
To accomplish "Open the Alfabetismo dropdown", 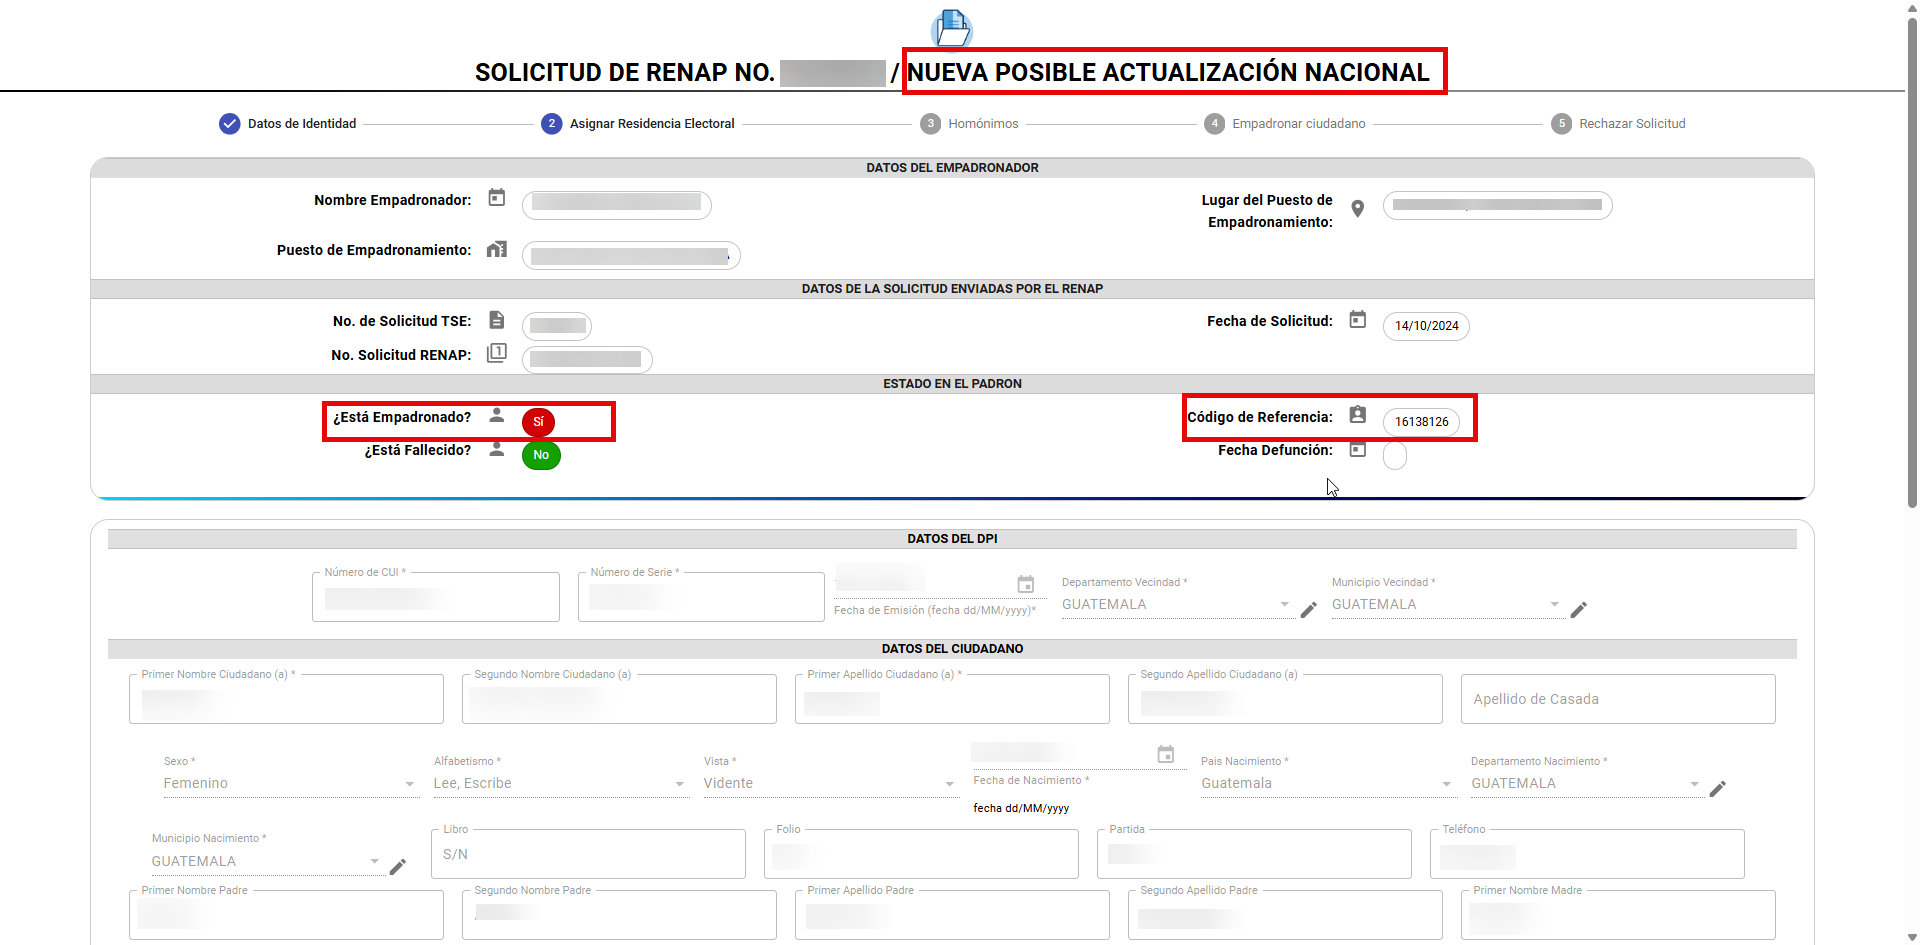I will click(559, 784).
